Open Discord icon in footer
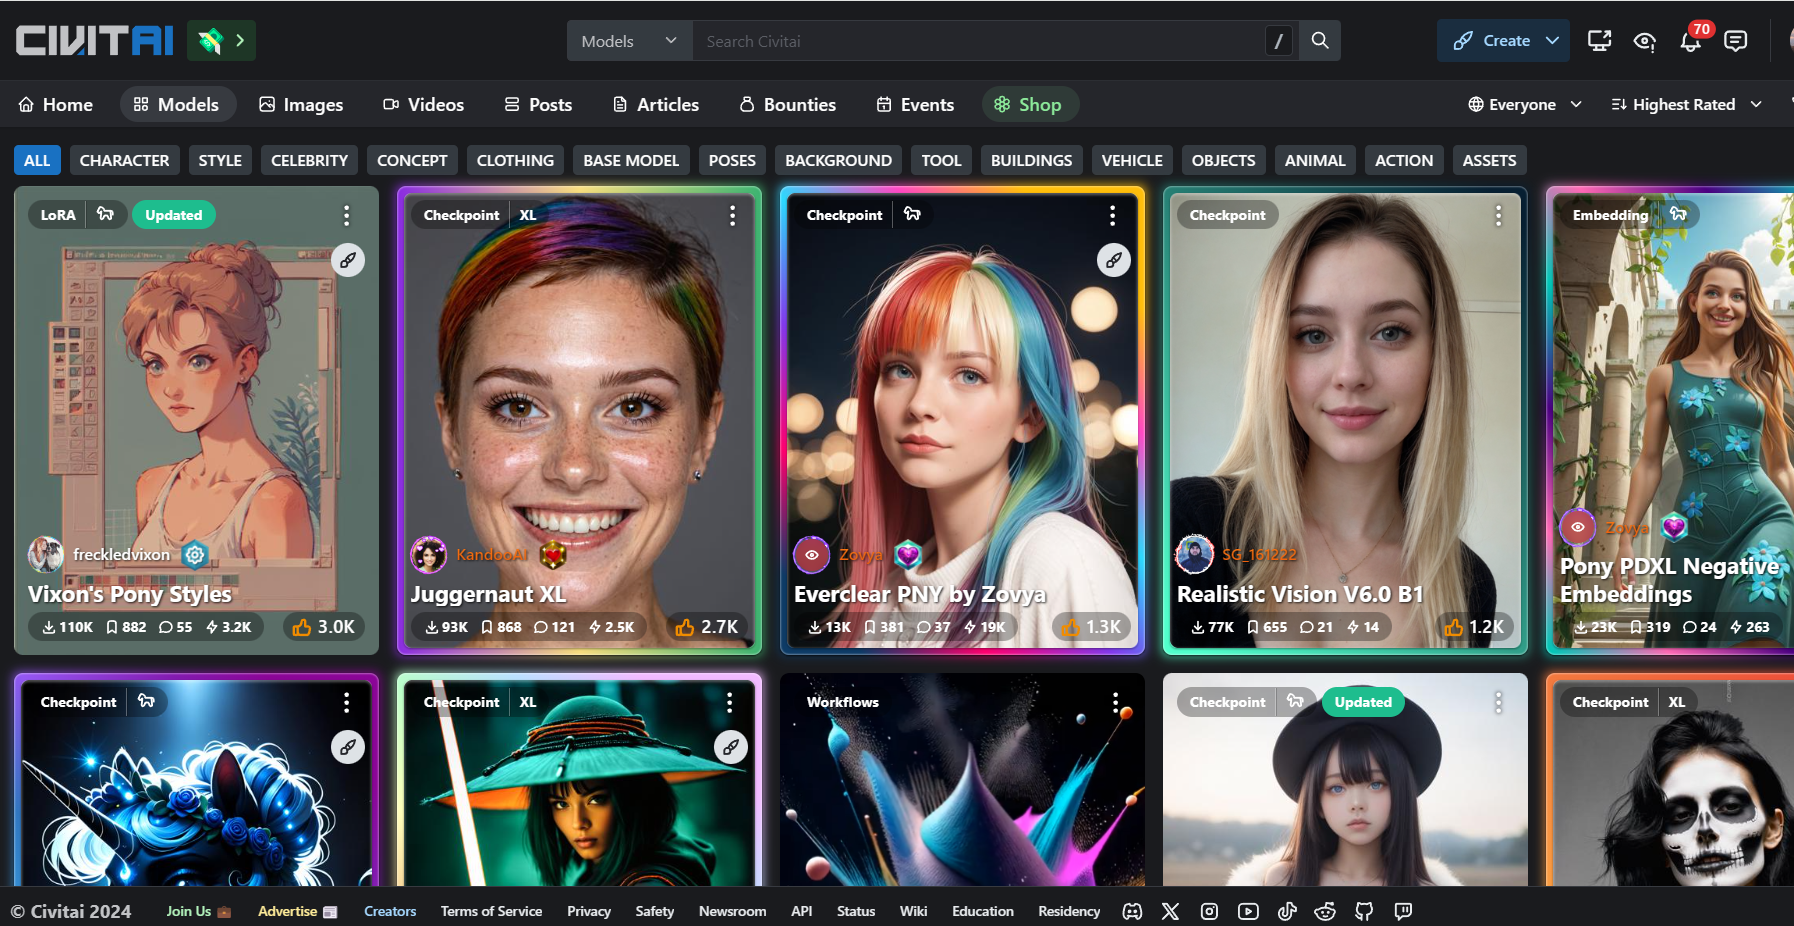The height and width of the screenshot is (926, 1794). point(1132,911)
